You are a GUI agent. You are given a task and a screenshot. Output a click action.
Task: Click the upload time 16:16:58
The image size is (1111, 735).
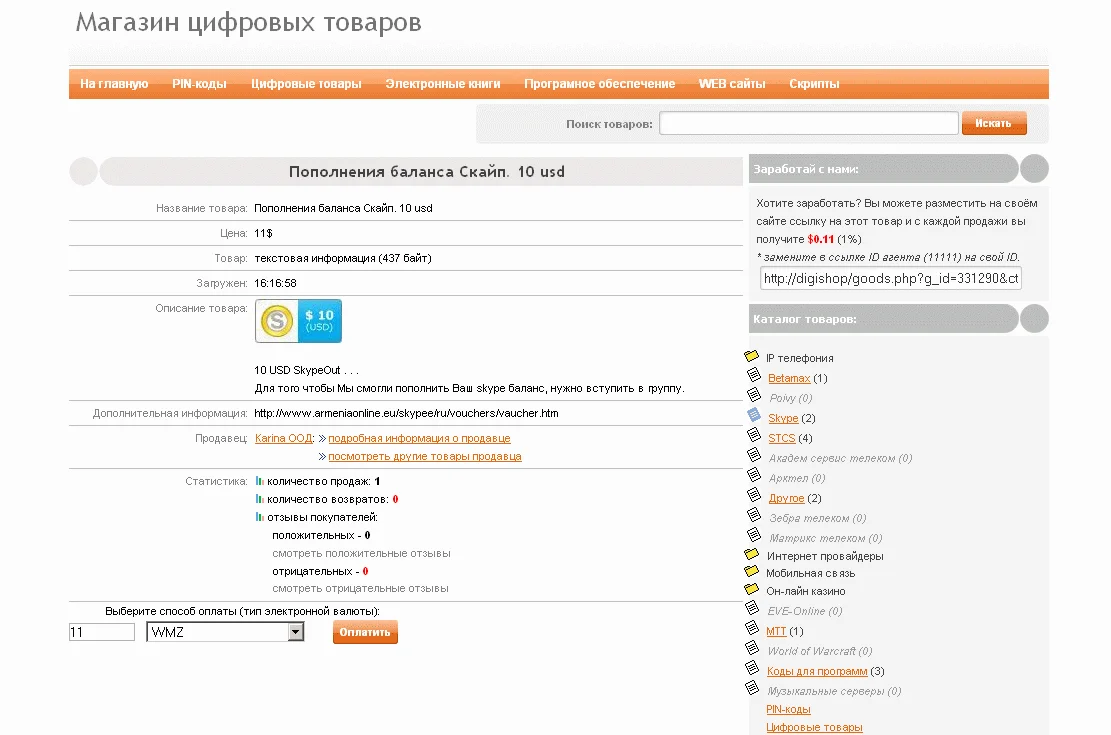275,283
